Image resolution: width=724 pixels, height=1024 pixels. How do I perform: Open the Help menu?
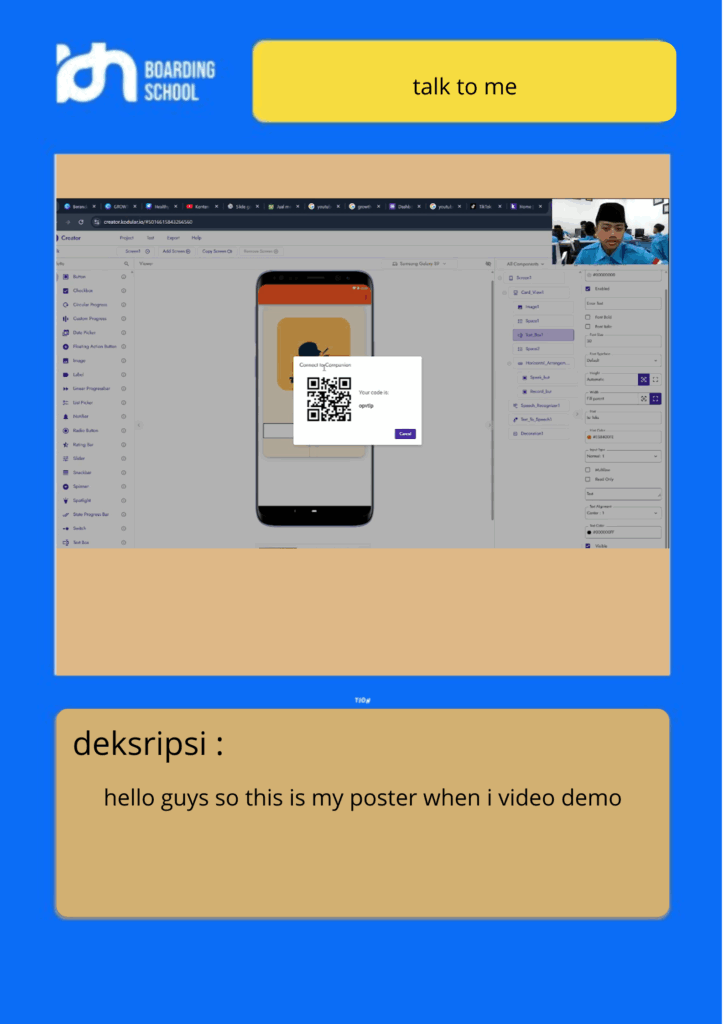coord(196,238)
